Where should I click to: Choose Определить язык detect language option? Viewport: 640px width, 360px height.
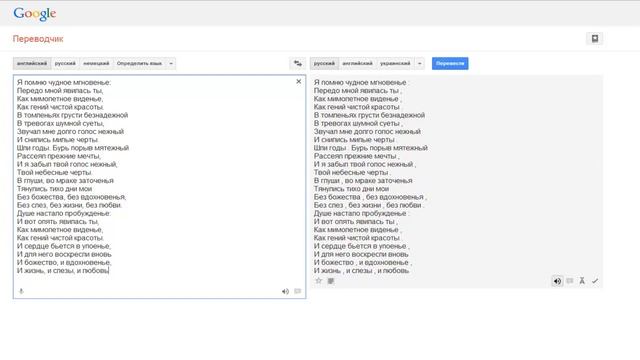tap(139, 63)
